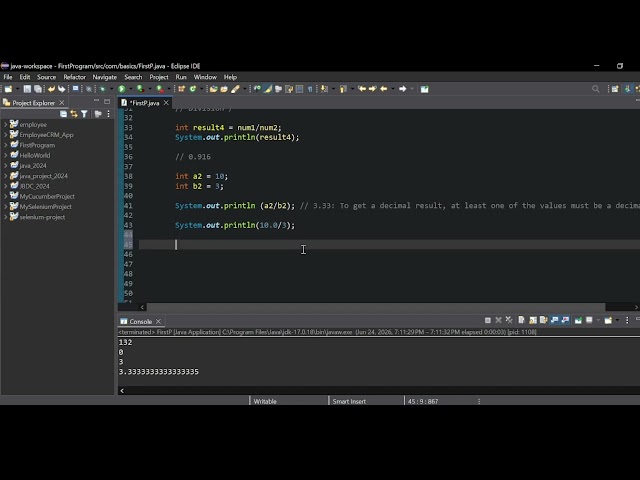Viewport: 640px width, 480px height.
Task: Click the Search flashlight toolbar icon
Action: 235,89
